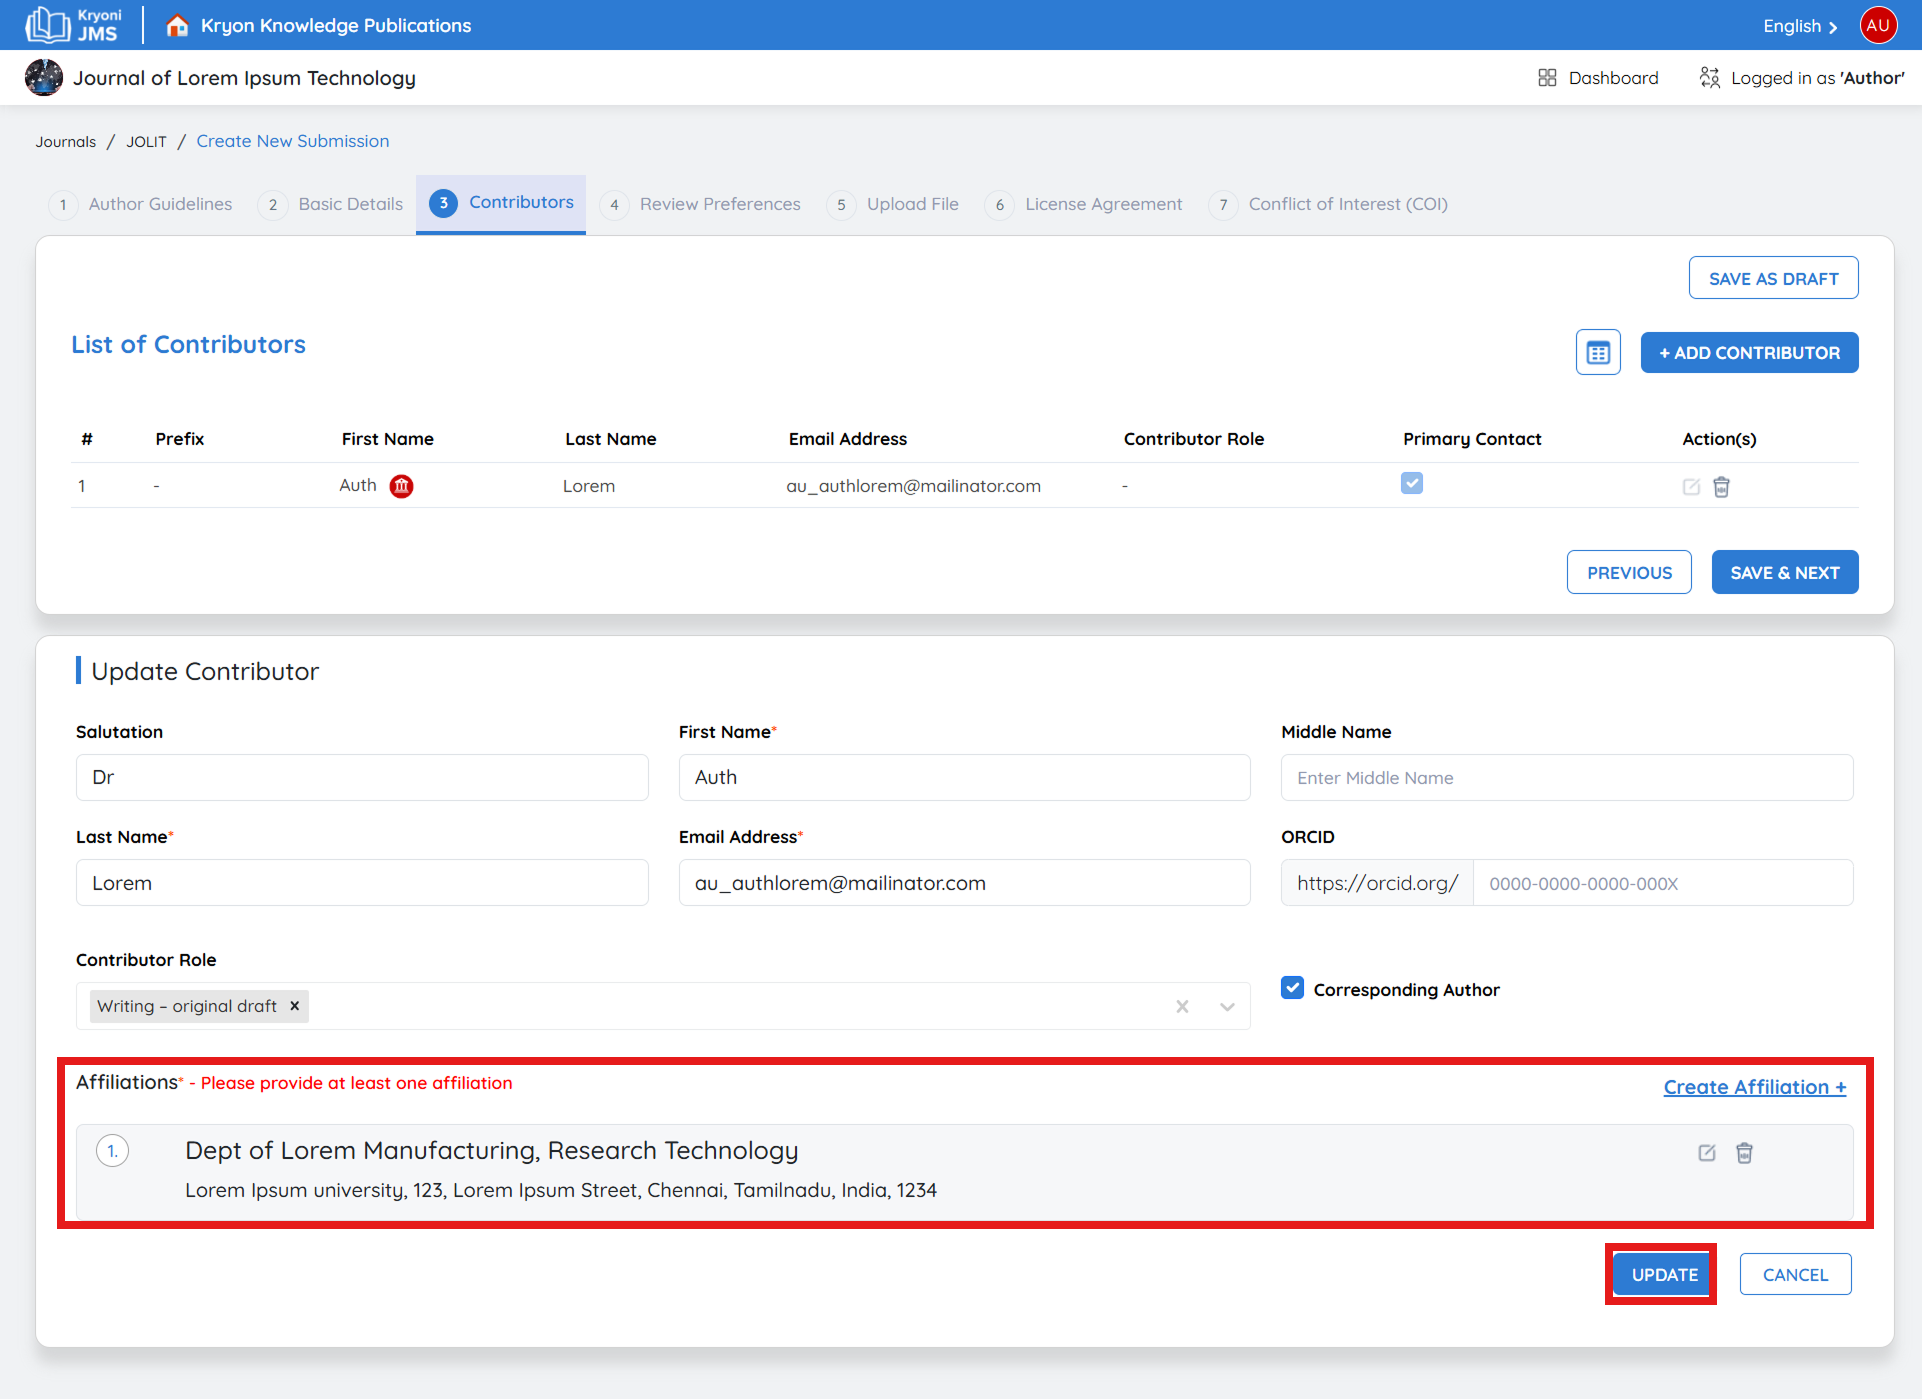Click the red institution icon next to Auth

click(x=401, y=486)
